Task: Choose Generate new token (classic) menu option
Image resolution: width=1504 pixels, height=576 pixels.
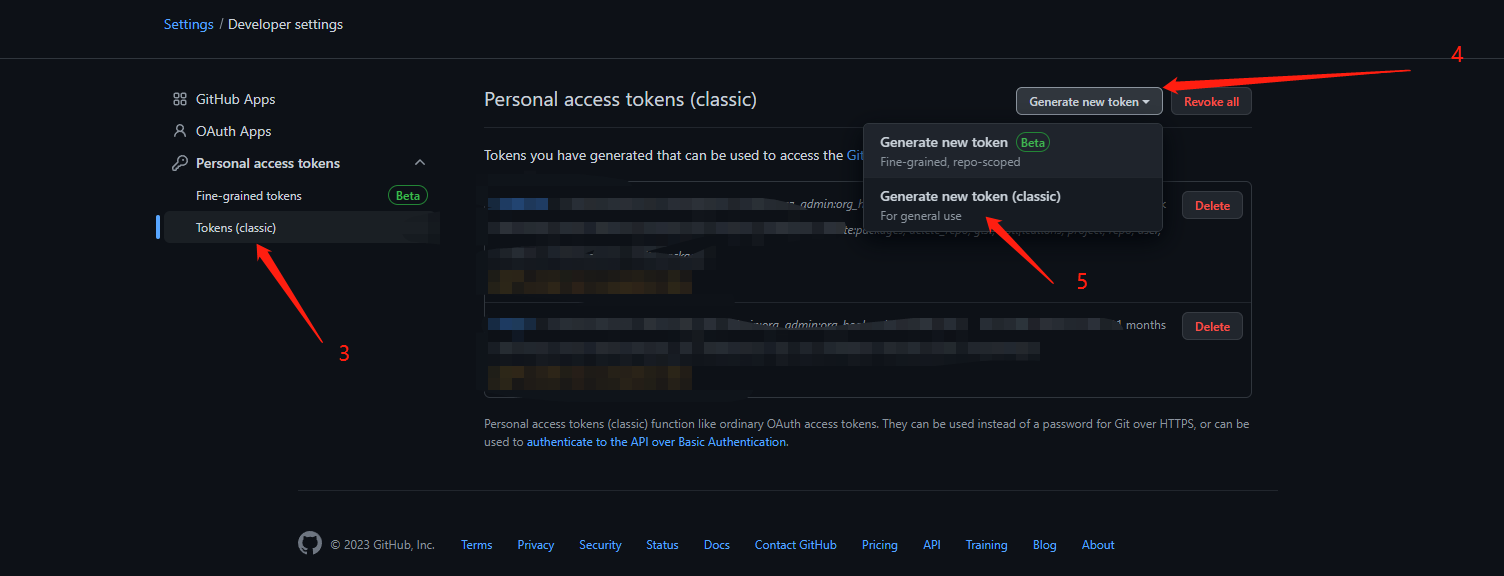Action: pos(970,197)
